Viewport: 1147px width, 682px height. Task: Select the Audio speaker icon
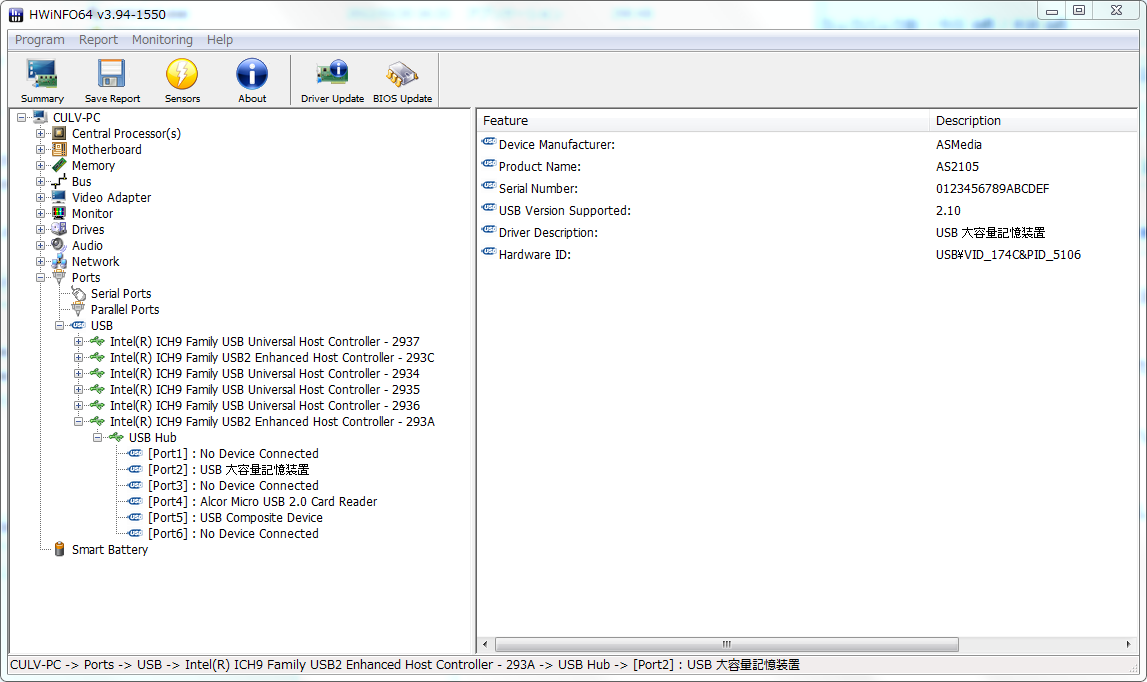(x=59, y=245)
